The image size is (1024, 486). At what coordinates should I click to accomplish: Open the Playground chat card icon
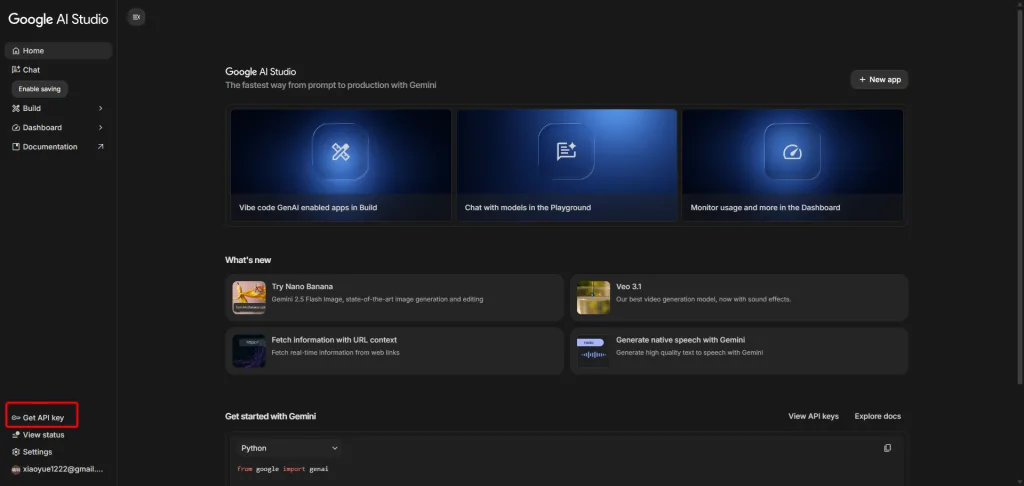pos(566,152)
